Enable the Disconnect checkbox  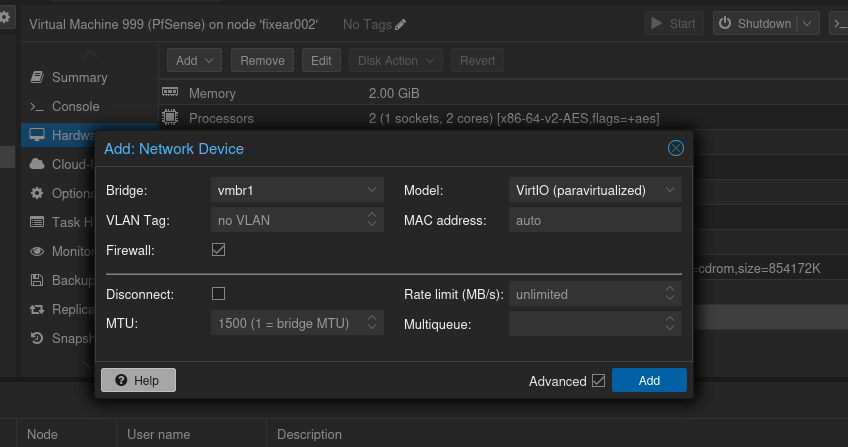pos(219,294)
